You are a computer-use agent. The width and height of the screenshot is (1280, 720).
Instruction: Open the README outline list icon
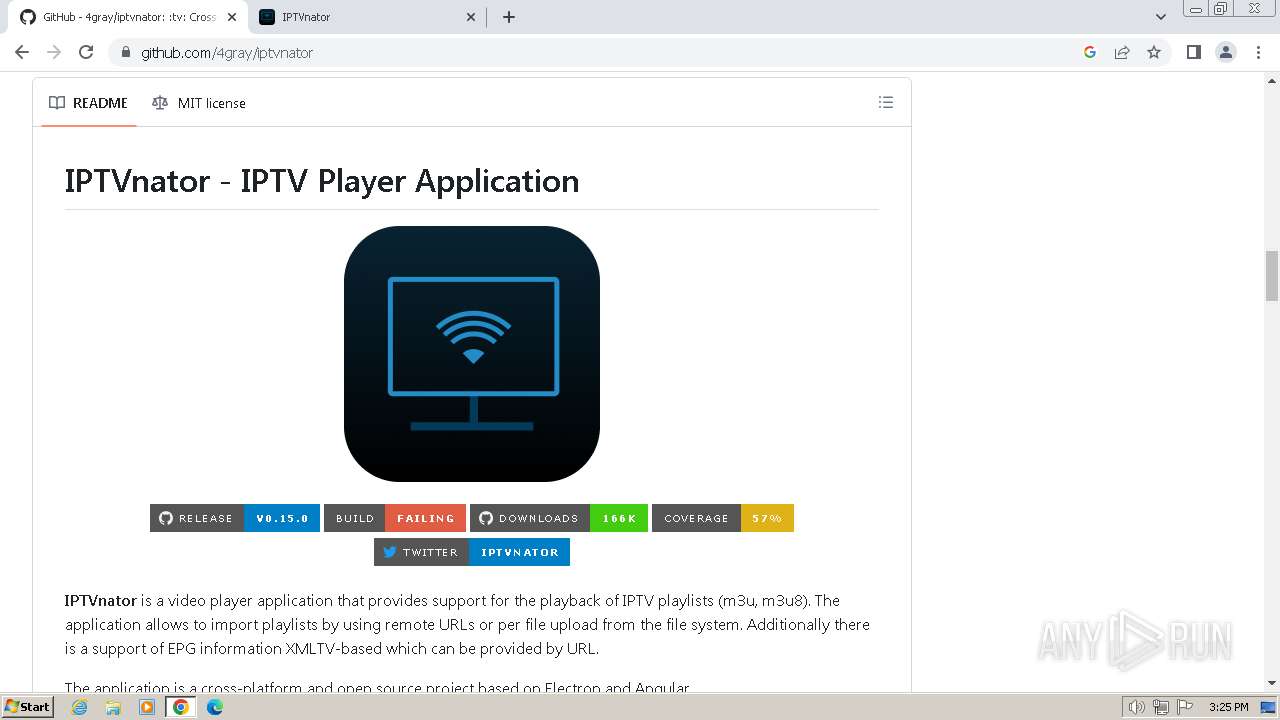point(886,102)
